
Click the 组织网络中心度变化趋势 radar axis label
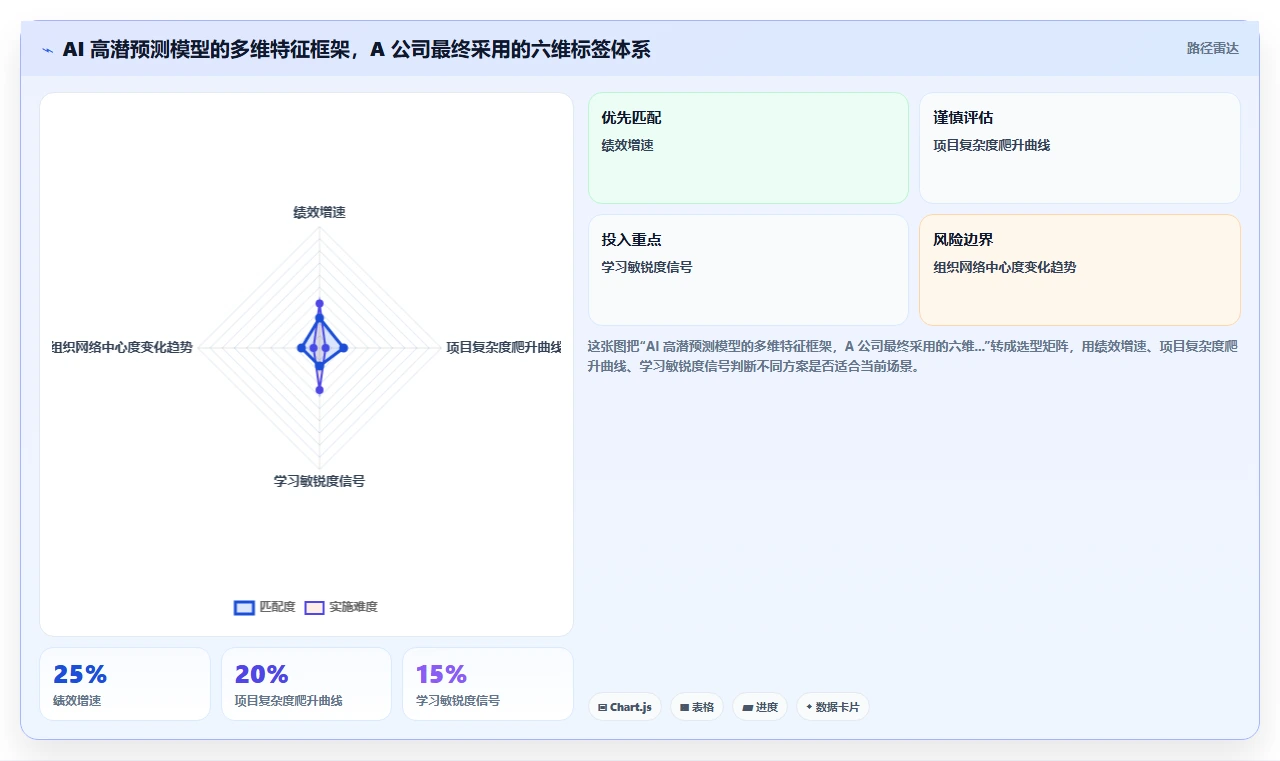(123, 347)
